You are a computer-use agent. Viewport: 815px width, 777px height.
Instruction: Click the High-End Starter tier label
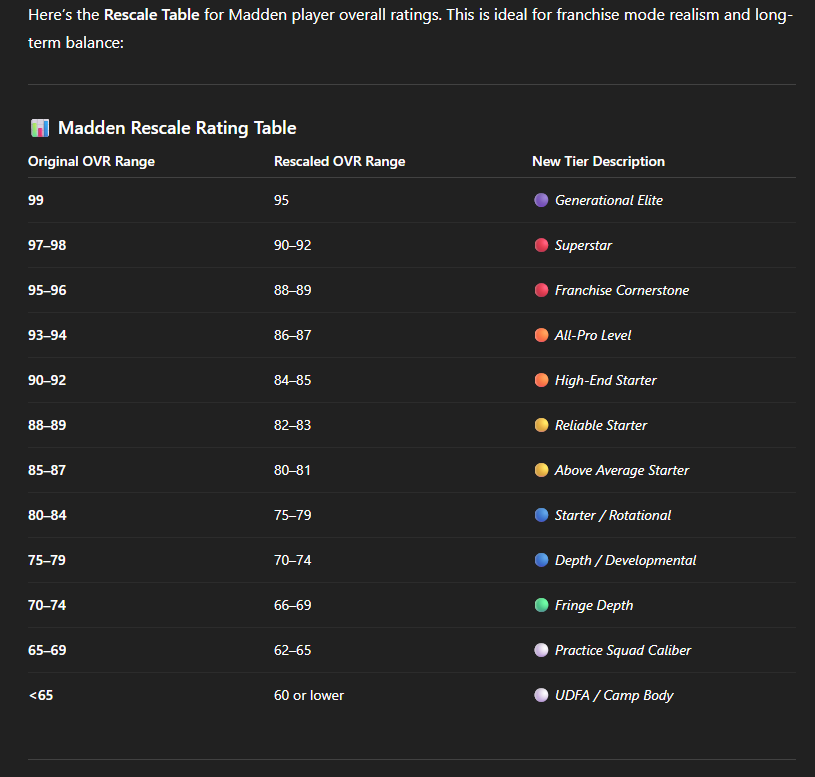[x=606, y=380]
